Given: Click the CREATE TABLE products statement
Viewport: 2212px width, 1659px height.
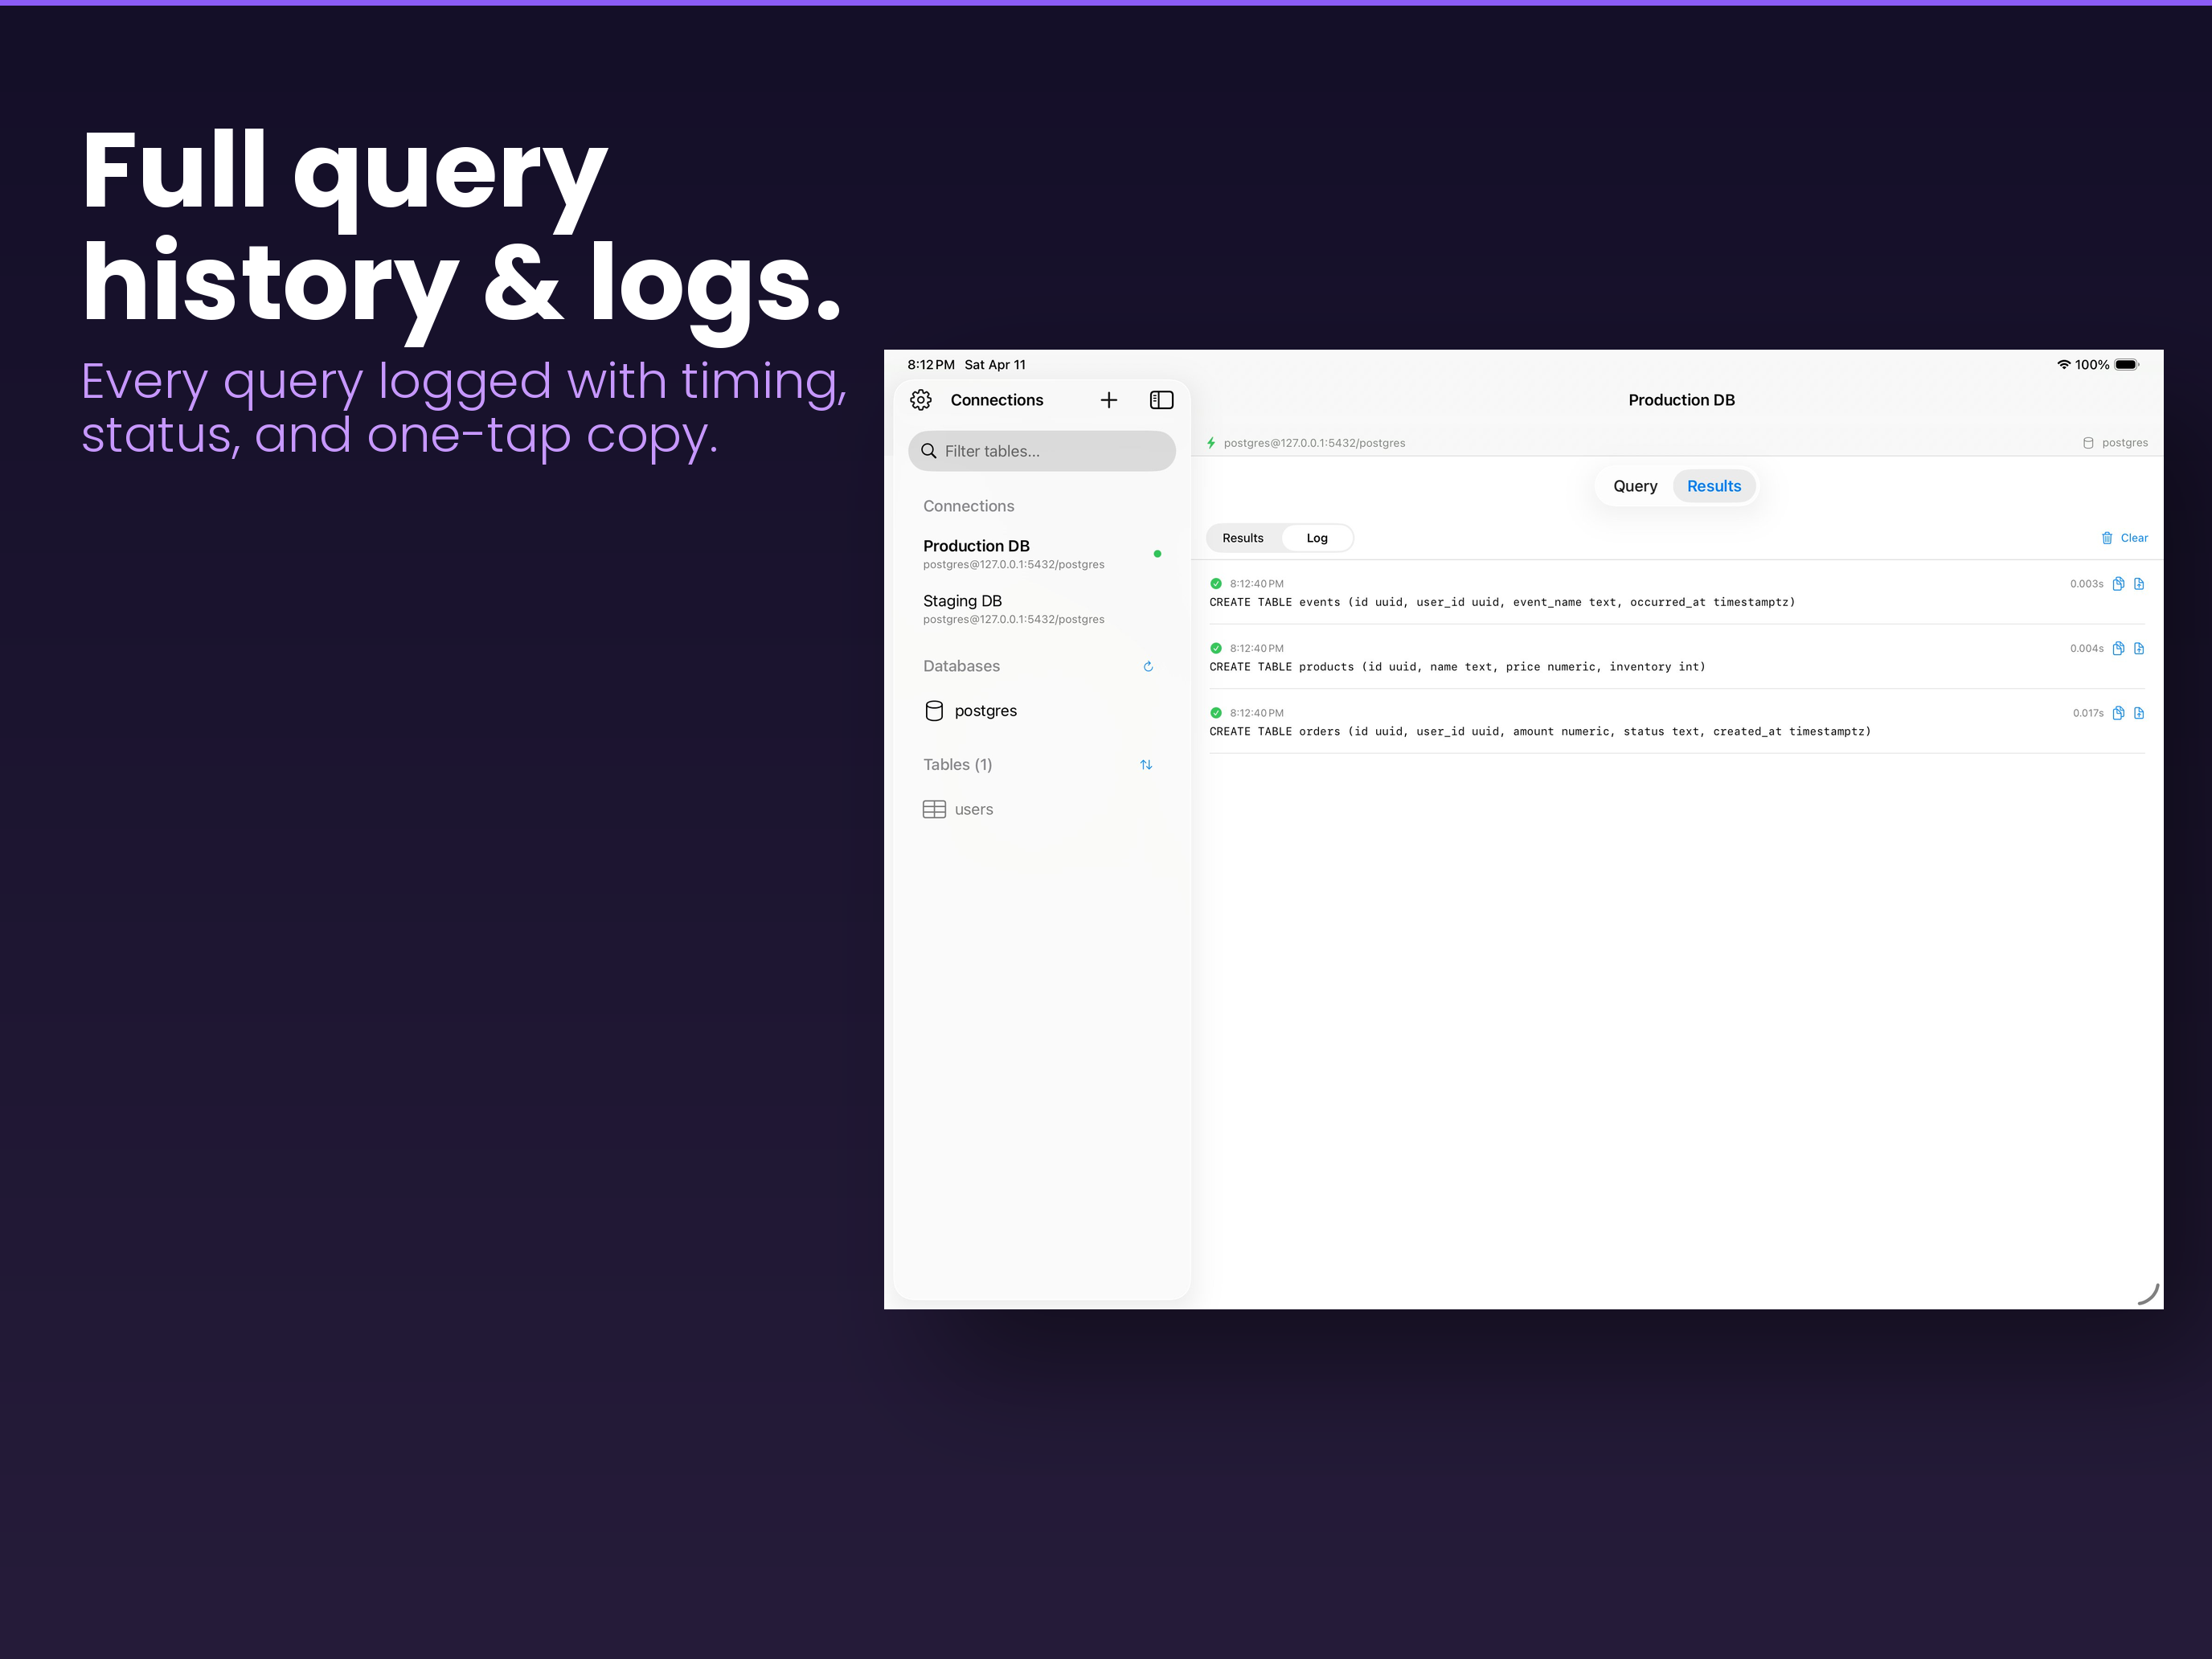Looking at the screenshot, I should [x=1457, y=667].
